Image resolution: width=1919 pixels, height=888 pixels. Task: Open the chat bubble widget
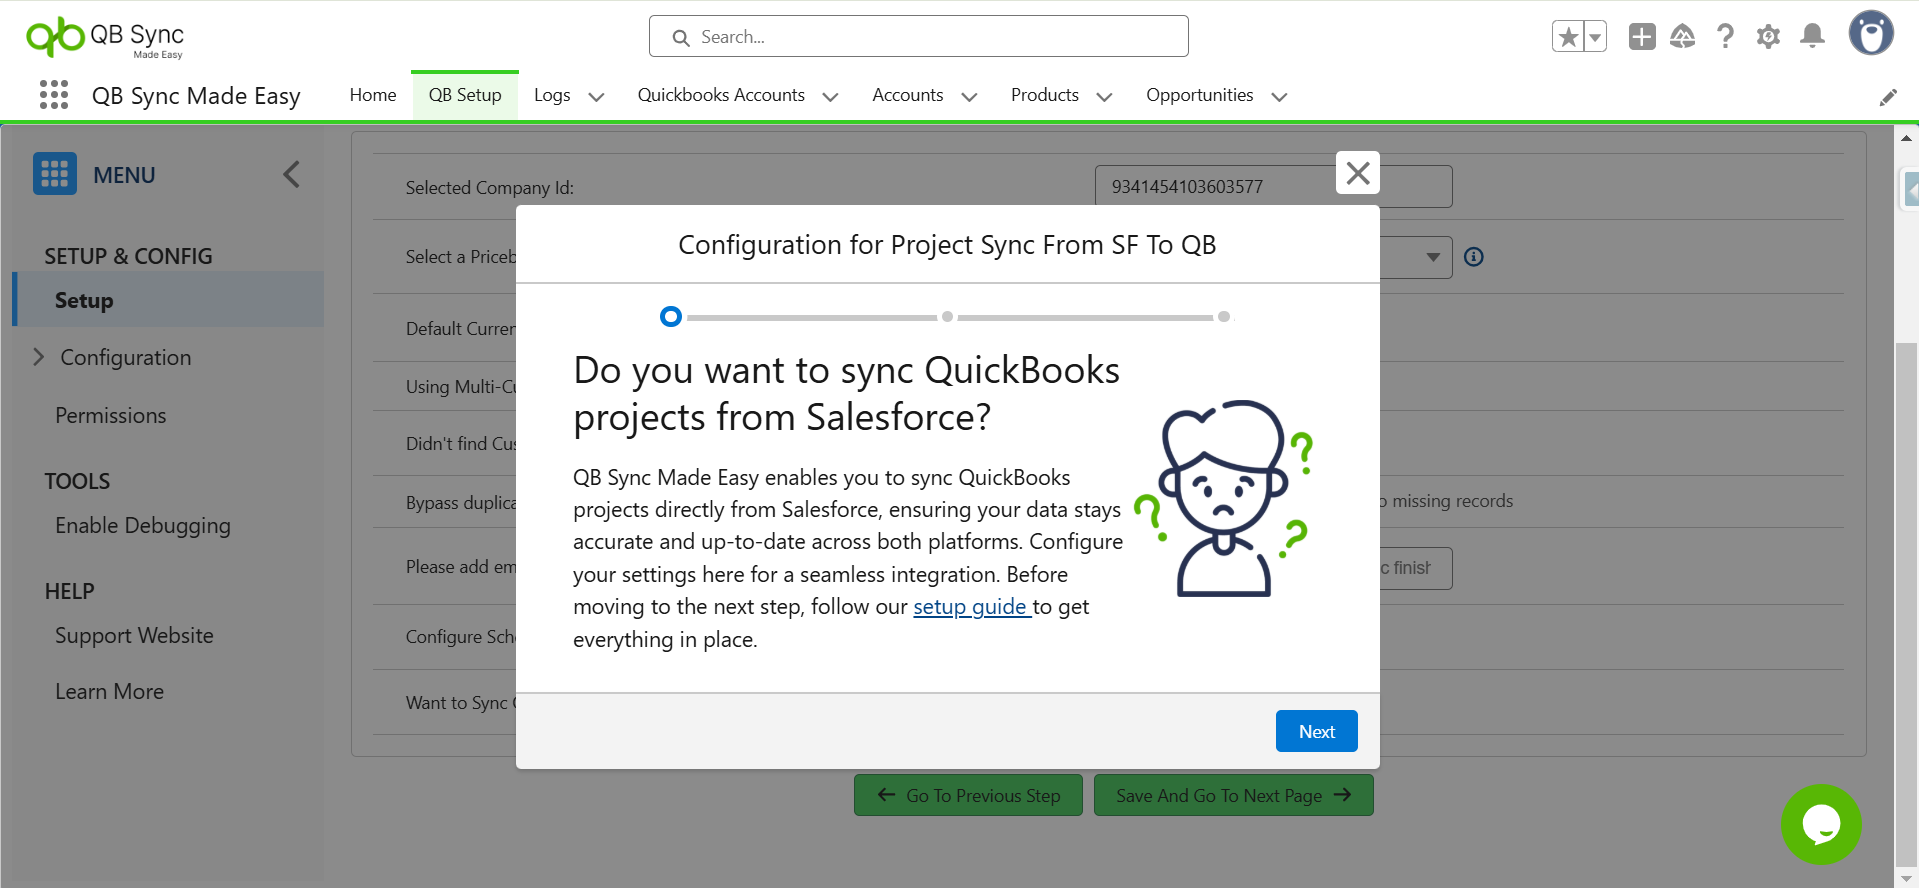click(x=1820, y=824)
